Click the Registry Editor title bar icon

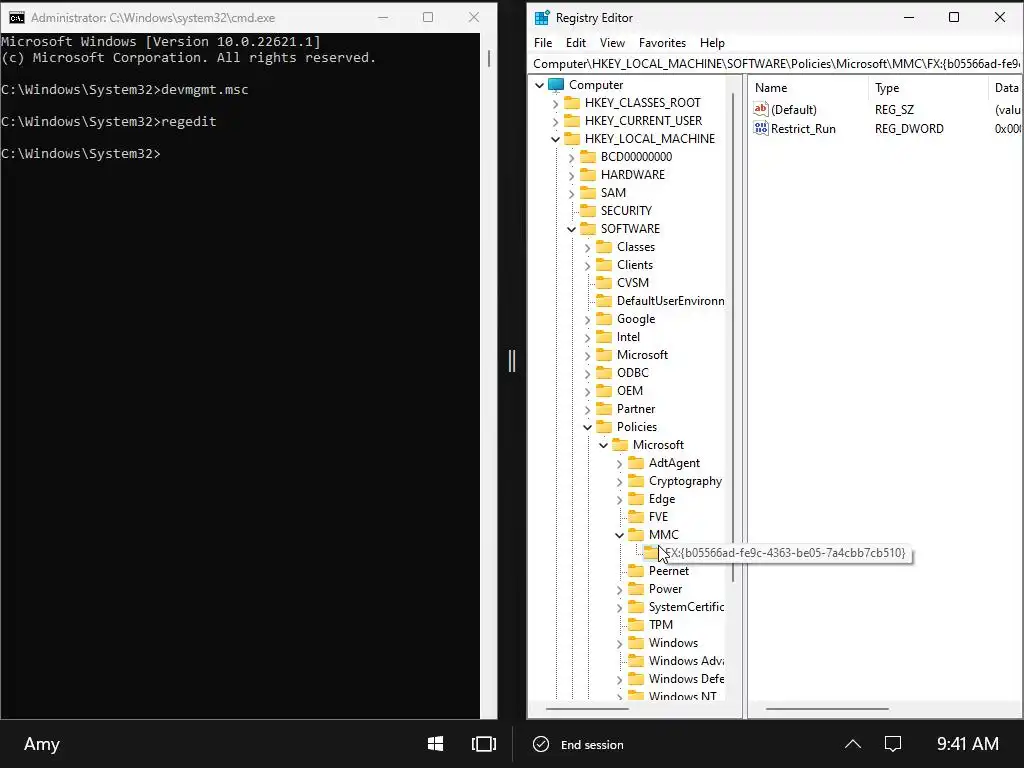pyautogui.click(x=542, y=18)
